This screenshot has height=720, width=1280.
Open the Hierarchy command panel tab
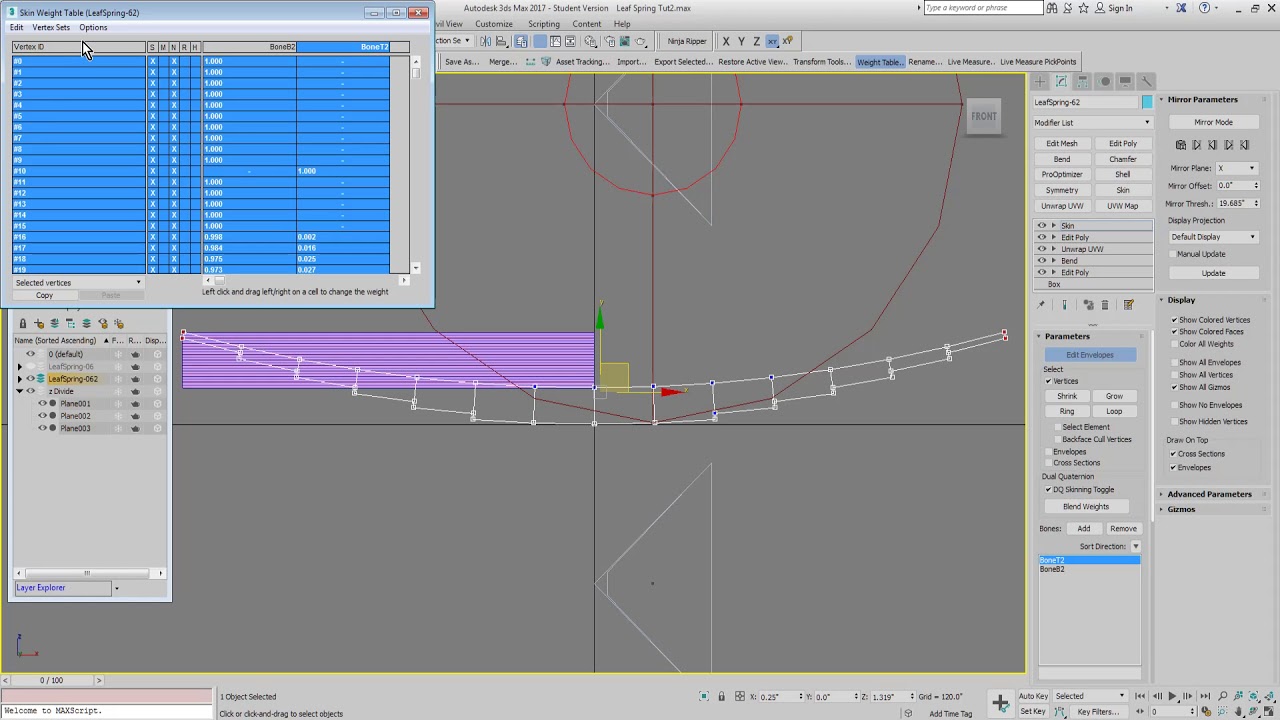pyautogui.click(x=1083, y=81)
